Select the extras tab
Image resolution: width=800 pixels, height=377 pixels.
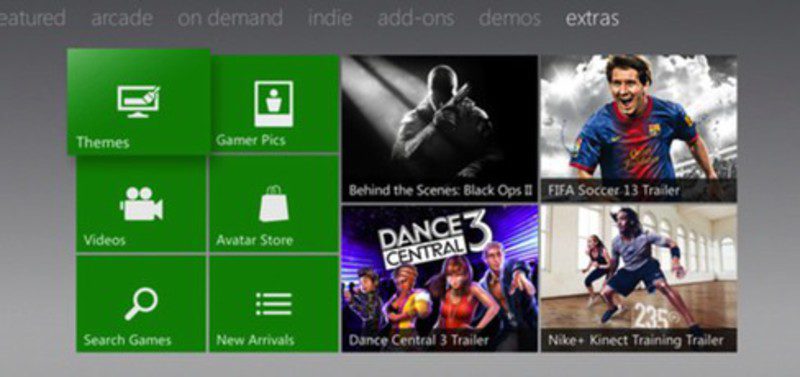(x=592, y=18)
